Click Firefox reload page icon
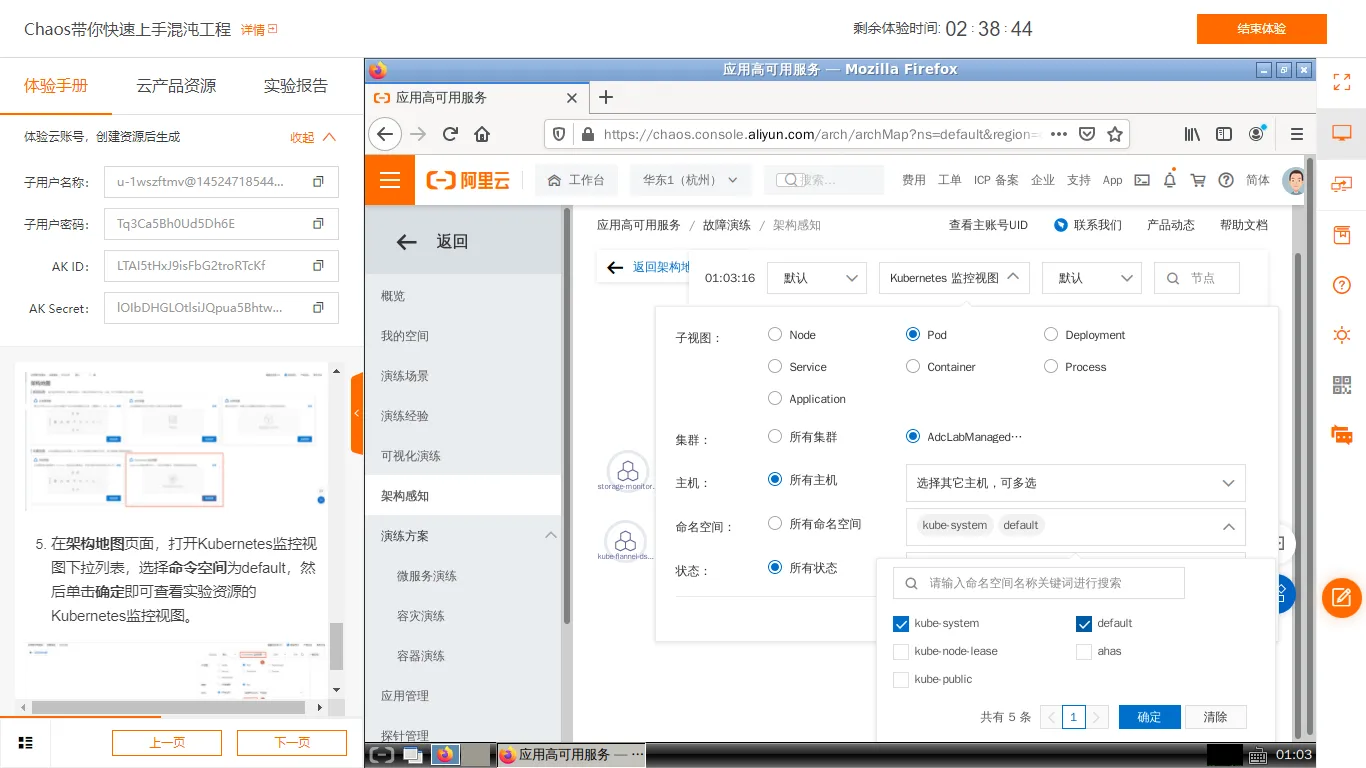Viewport: 1366px width, 768px height. pos(450,134)
